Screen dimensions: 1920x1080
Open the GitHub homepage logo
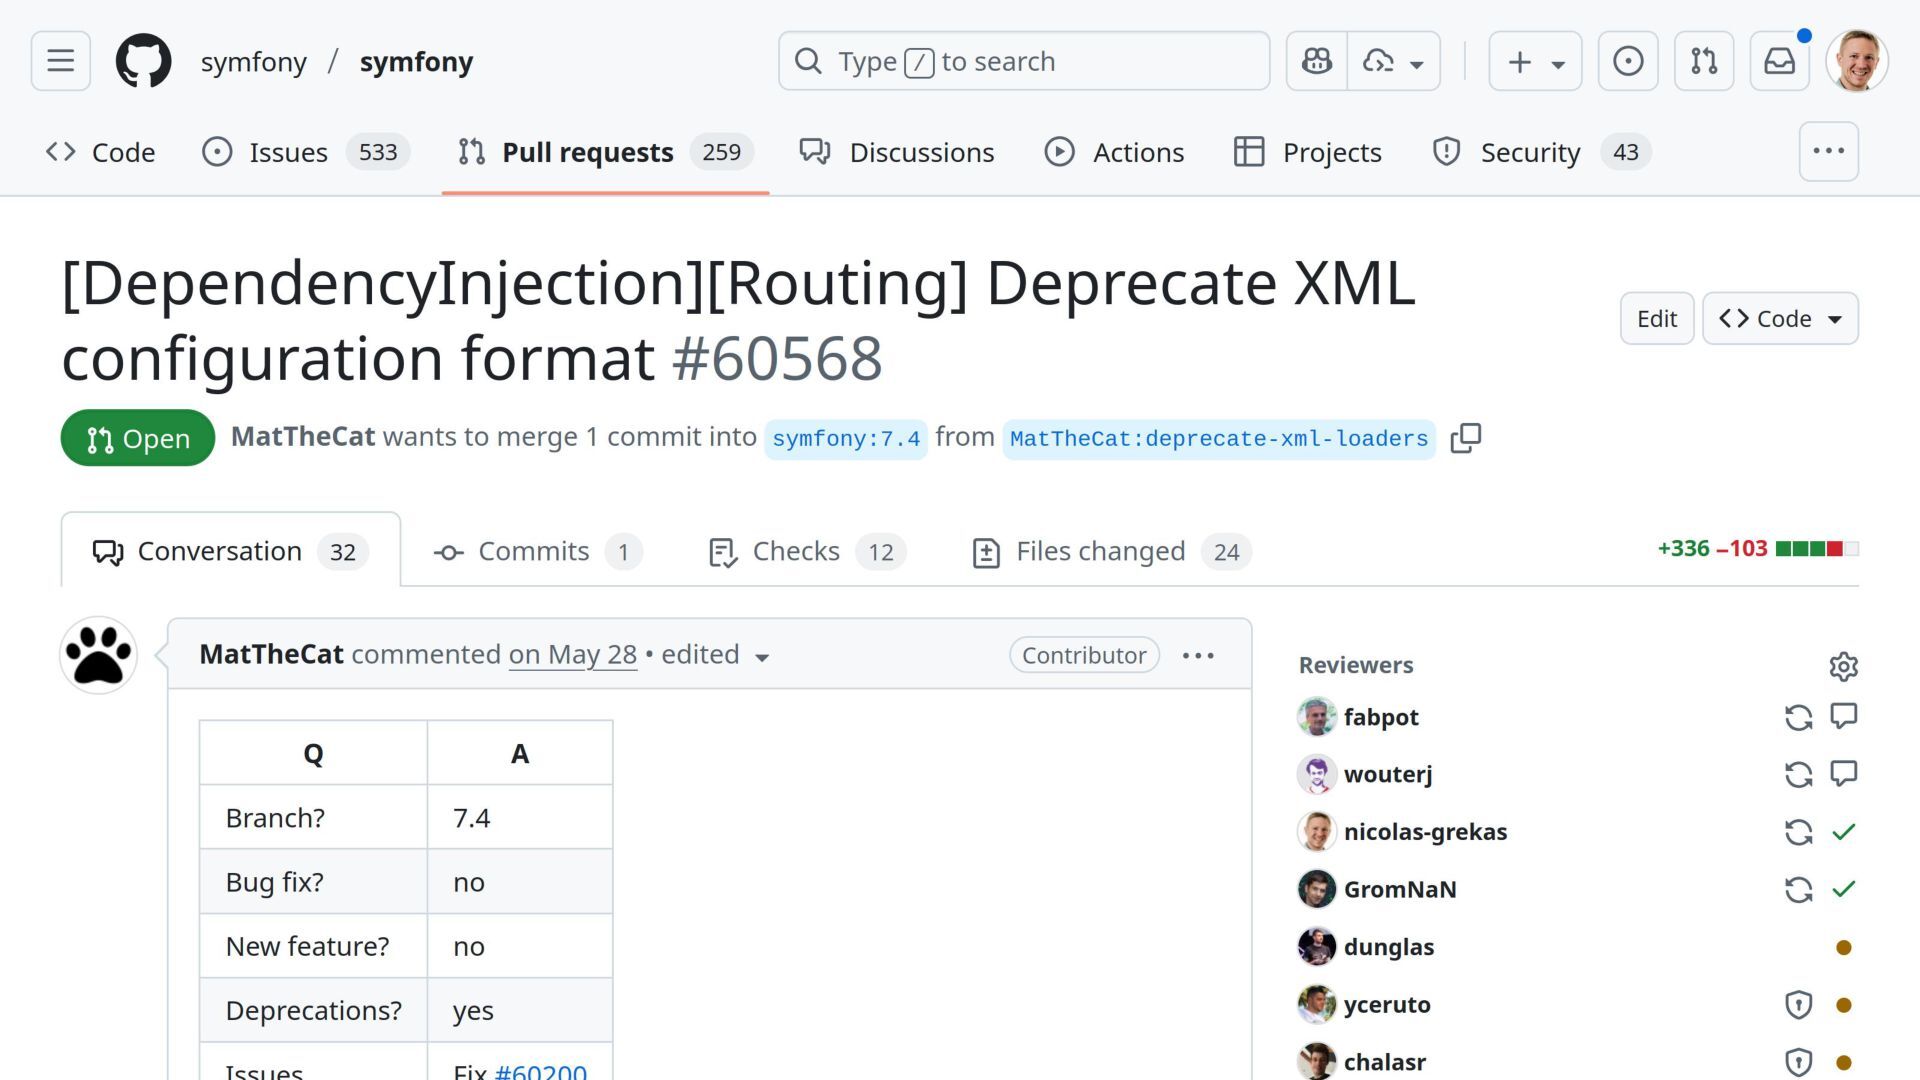tap(143, 61)
